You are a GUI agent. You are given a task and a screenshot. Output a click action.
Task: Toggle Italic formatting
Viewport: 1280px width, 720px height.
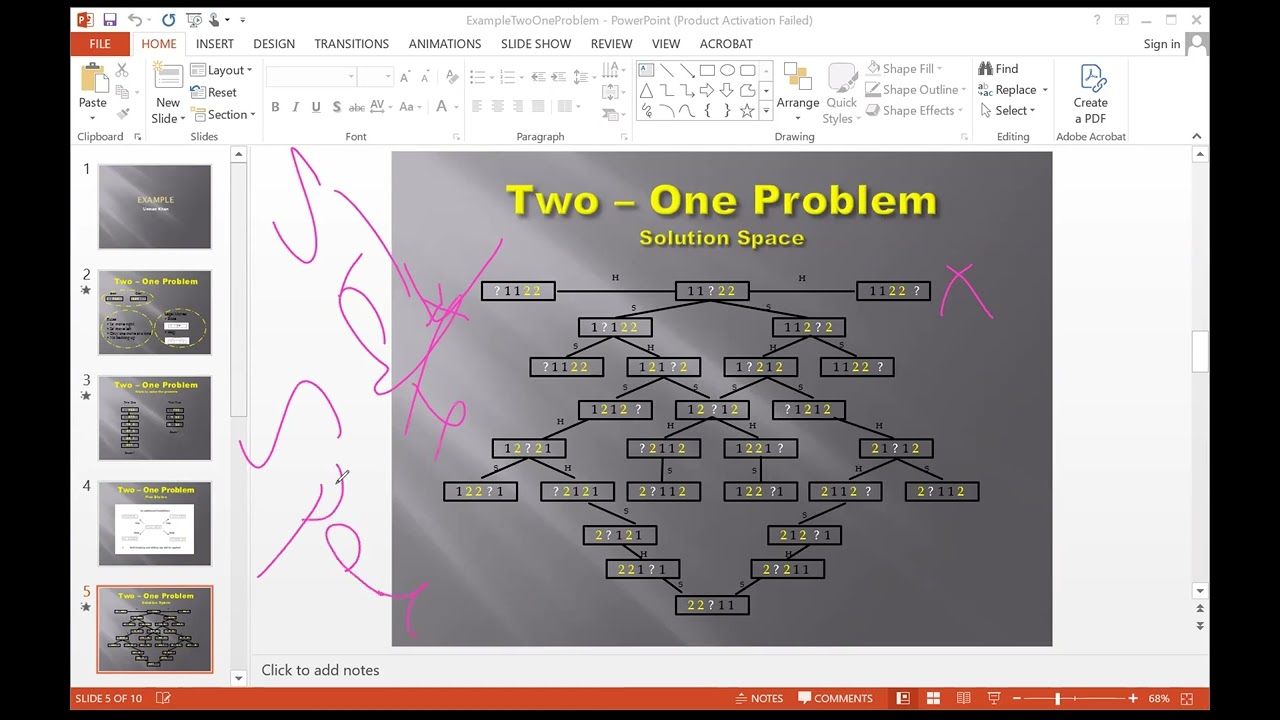click(x=296, y=107)
